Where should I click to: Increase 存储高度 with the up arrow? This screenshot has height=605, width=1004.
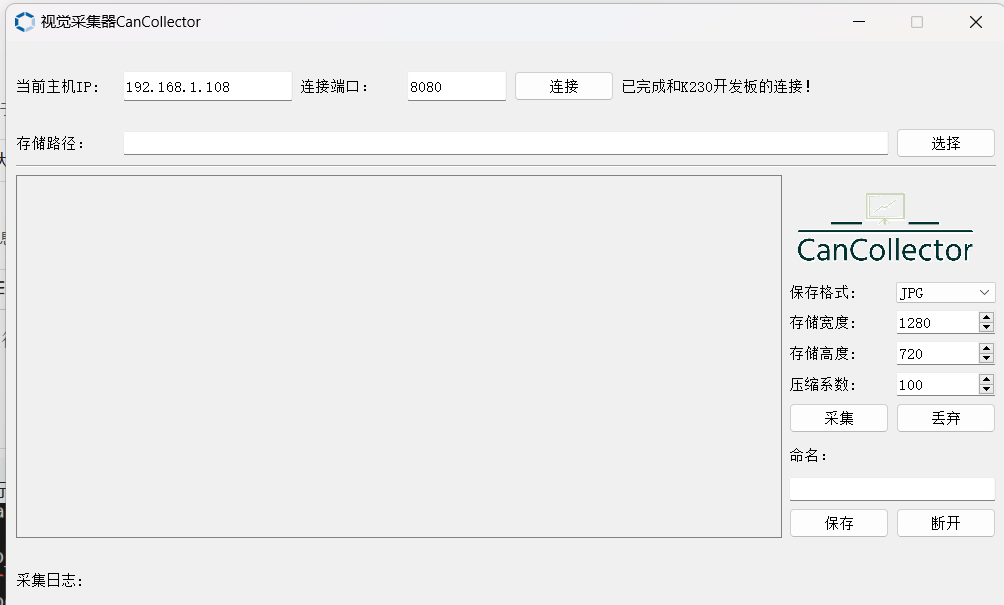point(986,349)
